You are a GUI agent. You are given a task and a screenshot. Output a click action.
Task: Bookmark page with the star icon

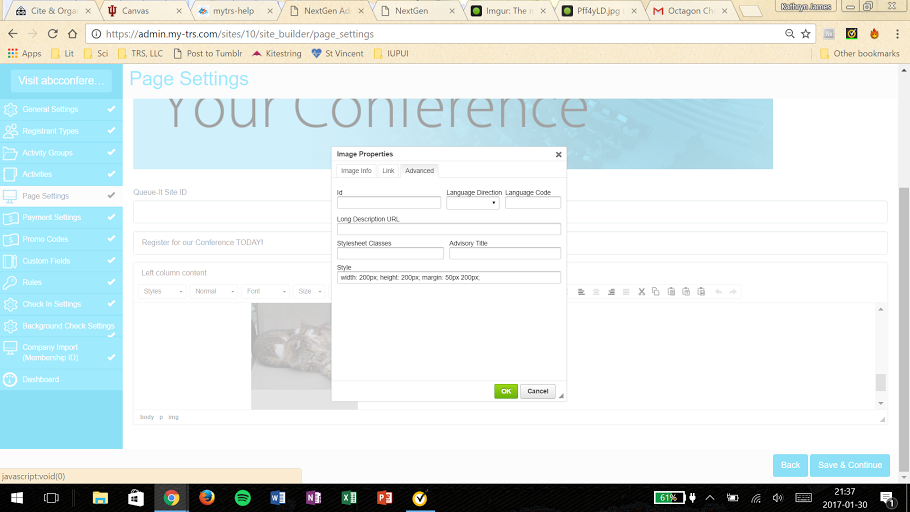(805, 33)
